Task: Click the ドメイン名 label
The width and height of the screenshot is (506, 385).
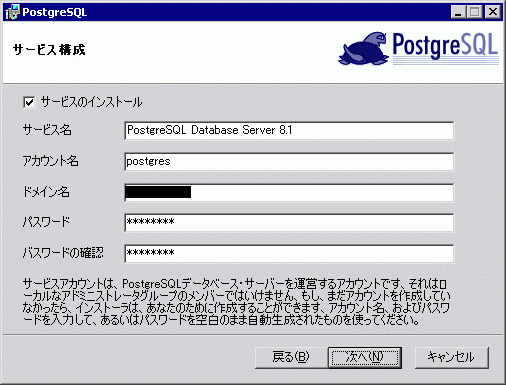Action: 46,192
